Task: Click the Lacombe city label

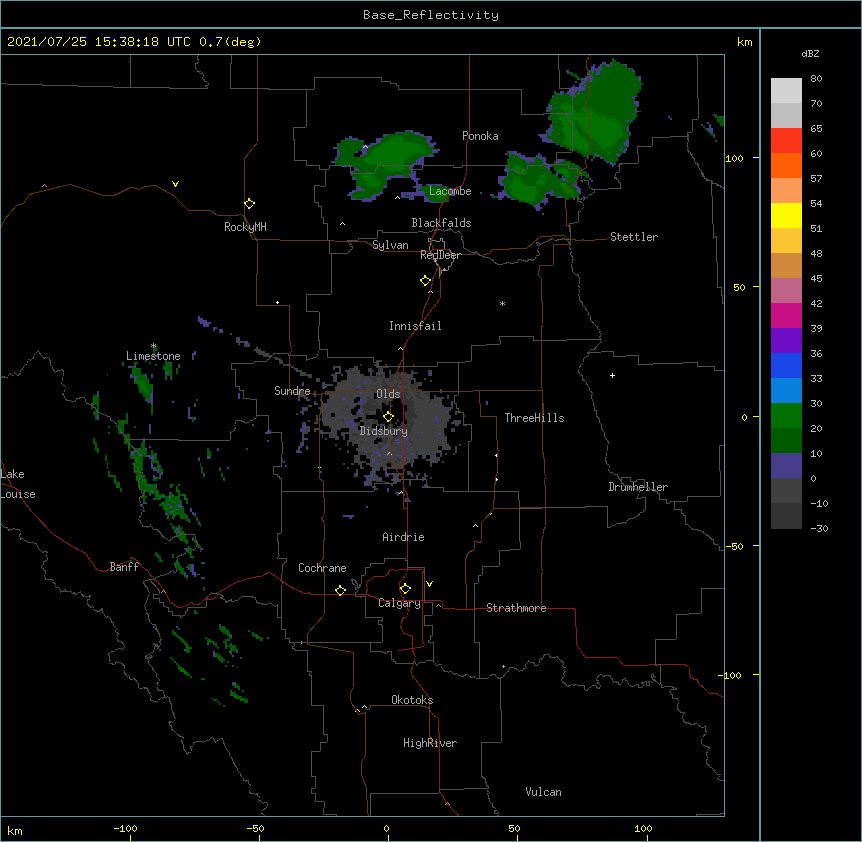Action: pyautogui.click(x=450, y=191)
